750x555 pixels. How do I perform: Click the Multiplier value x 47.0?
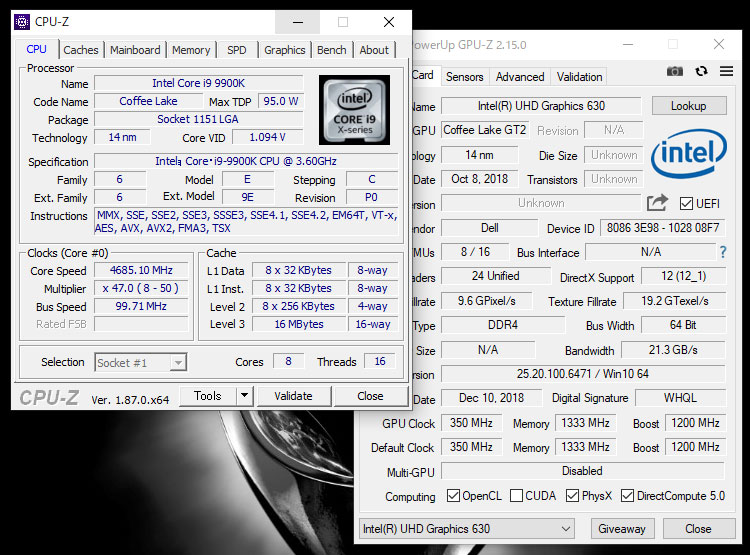[141, 288]
